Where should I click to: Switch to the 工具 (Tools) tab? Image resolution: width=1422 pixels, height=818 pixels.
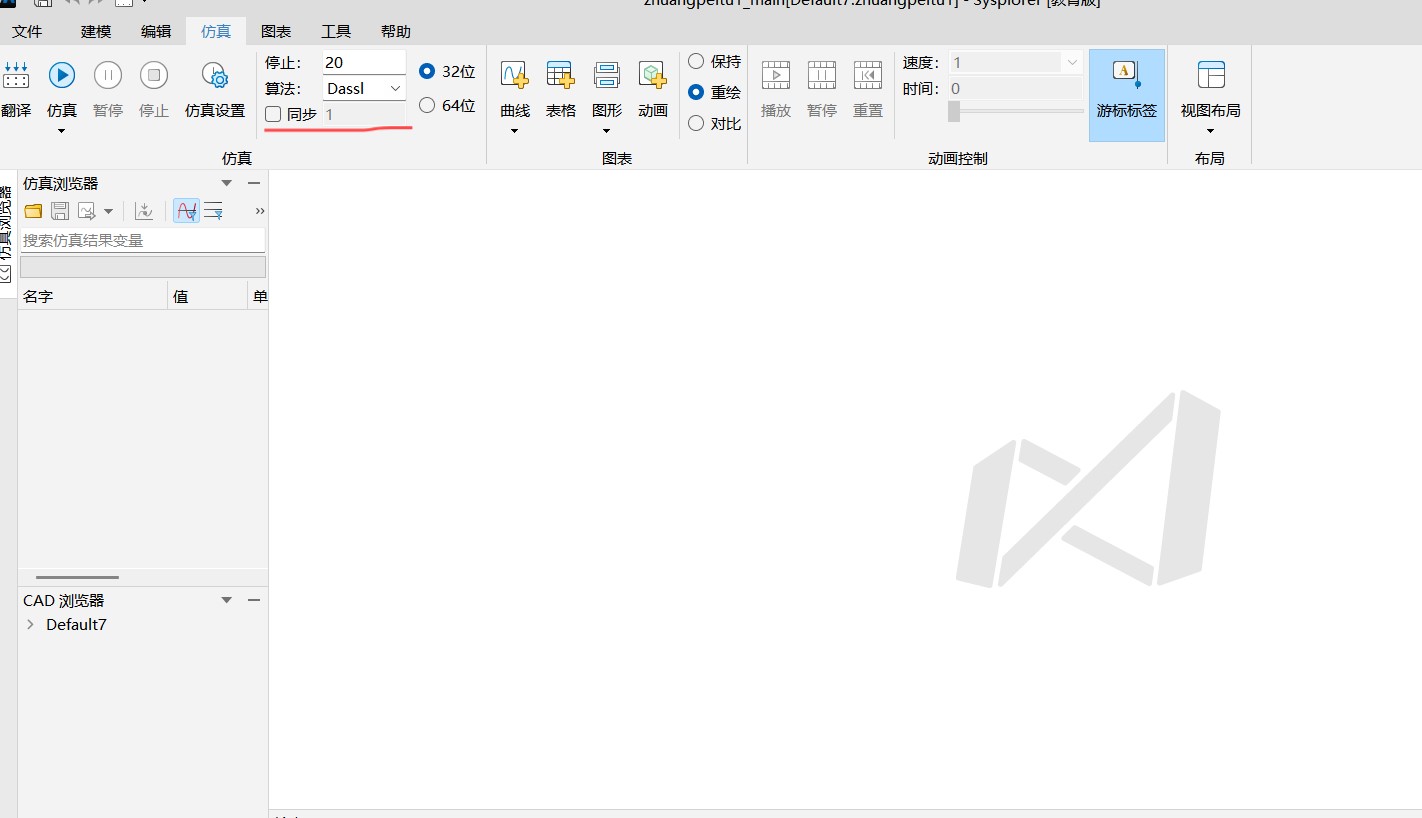tap(336, 31)
